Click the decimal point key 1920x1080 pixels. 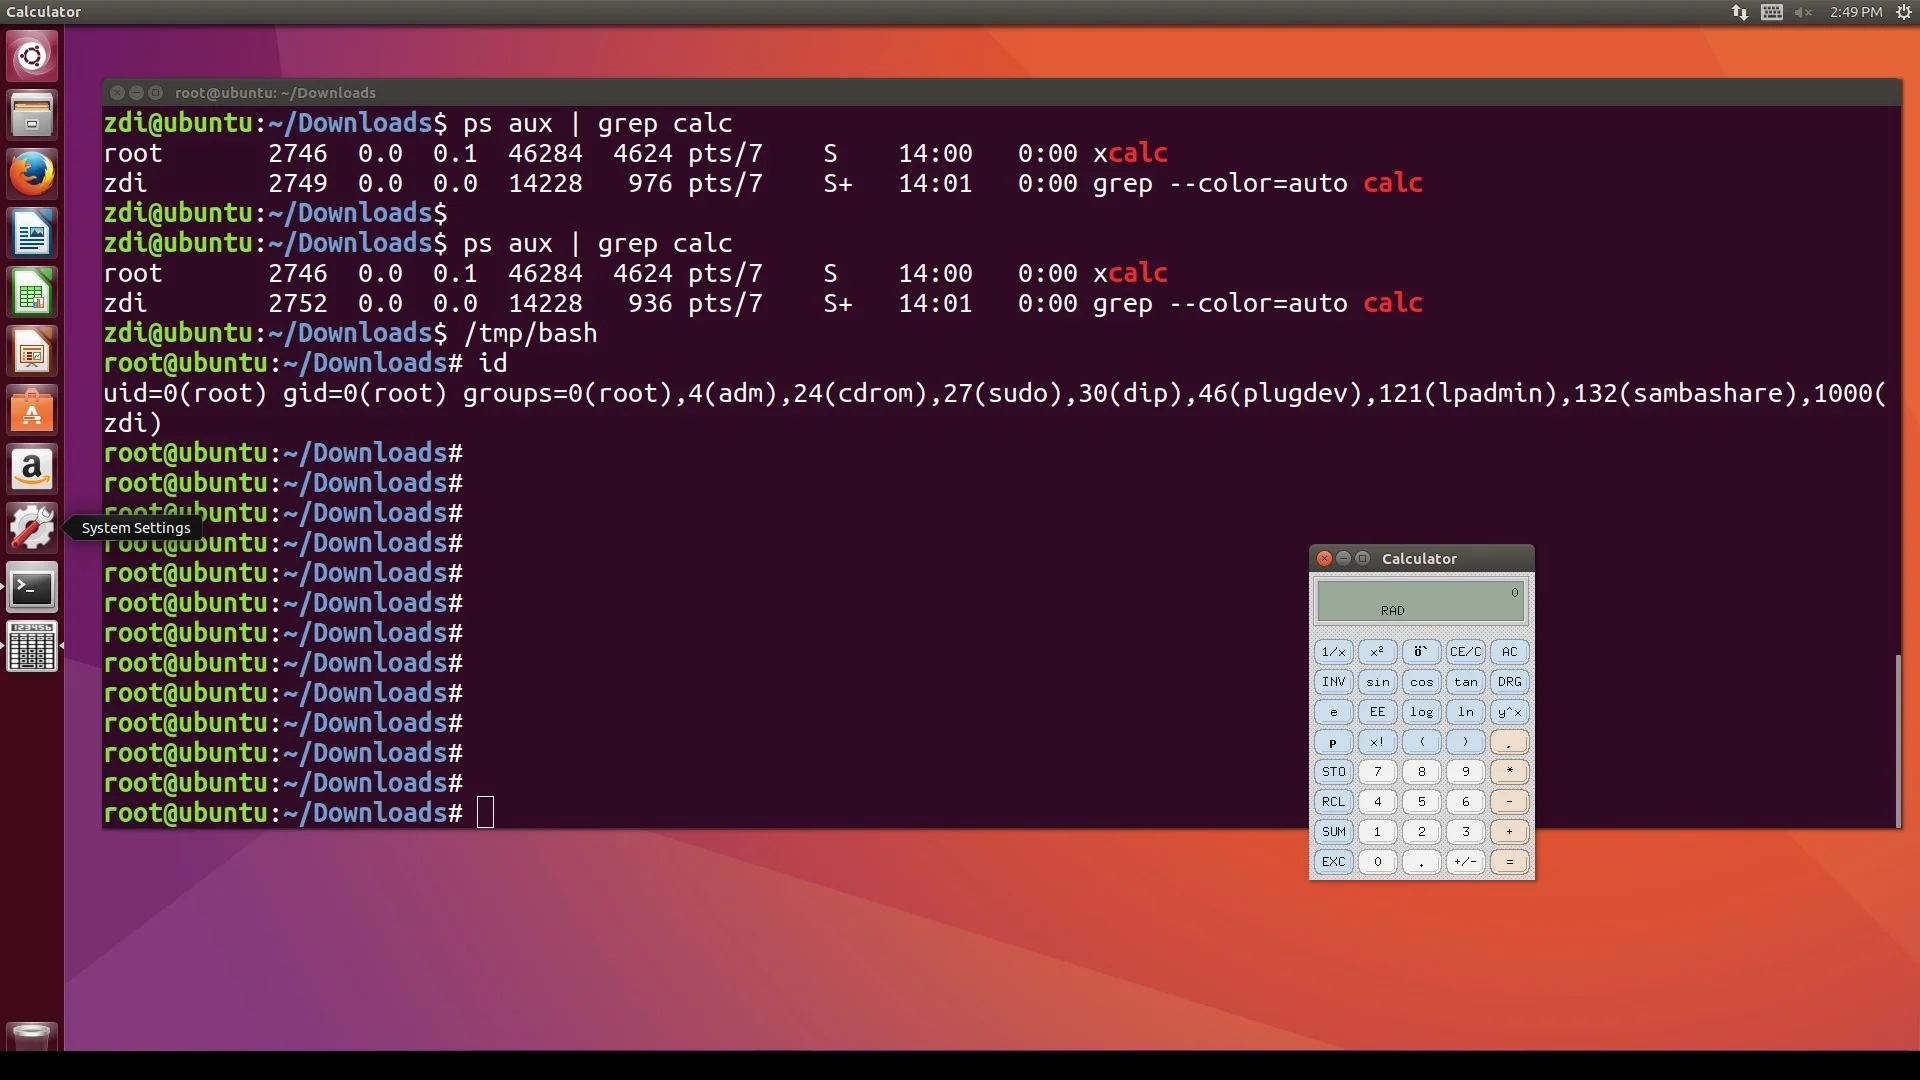click(1422, 862)
